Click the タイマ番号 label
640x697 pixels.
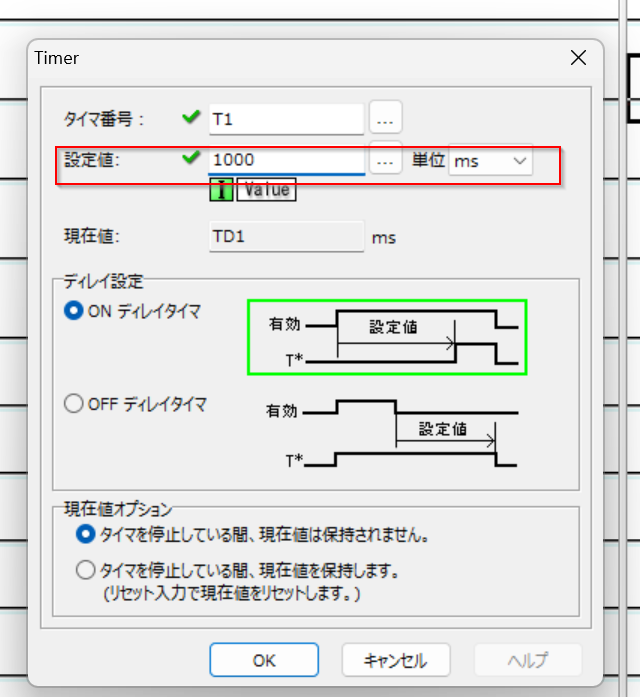[104, 119]
